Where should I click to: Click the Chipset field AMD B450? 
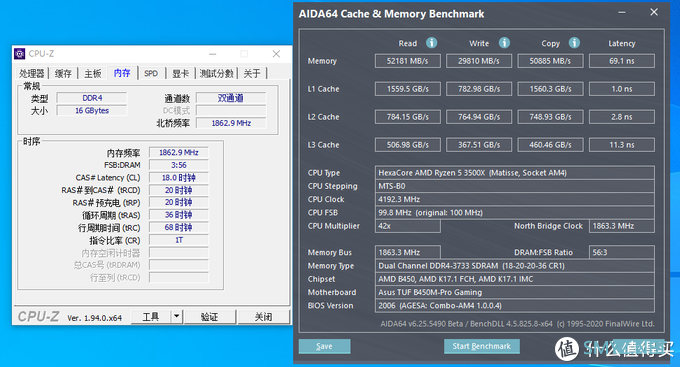point(515,279)
